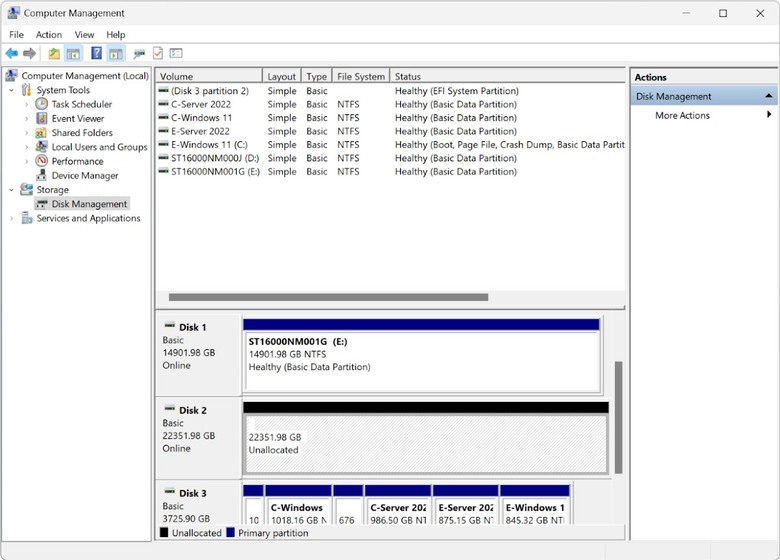This screenshot has height=560, width=780.
Task: Toggle the Show/Hide Action Pane icon
Action: pos(116,54)
